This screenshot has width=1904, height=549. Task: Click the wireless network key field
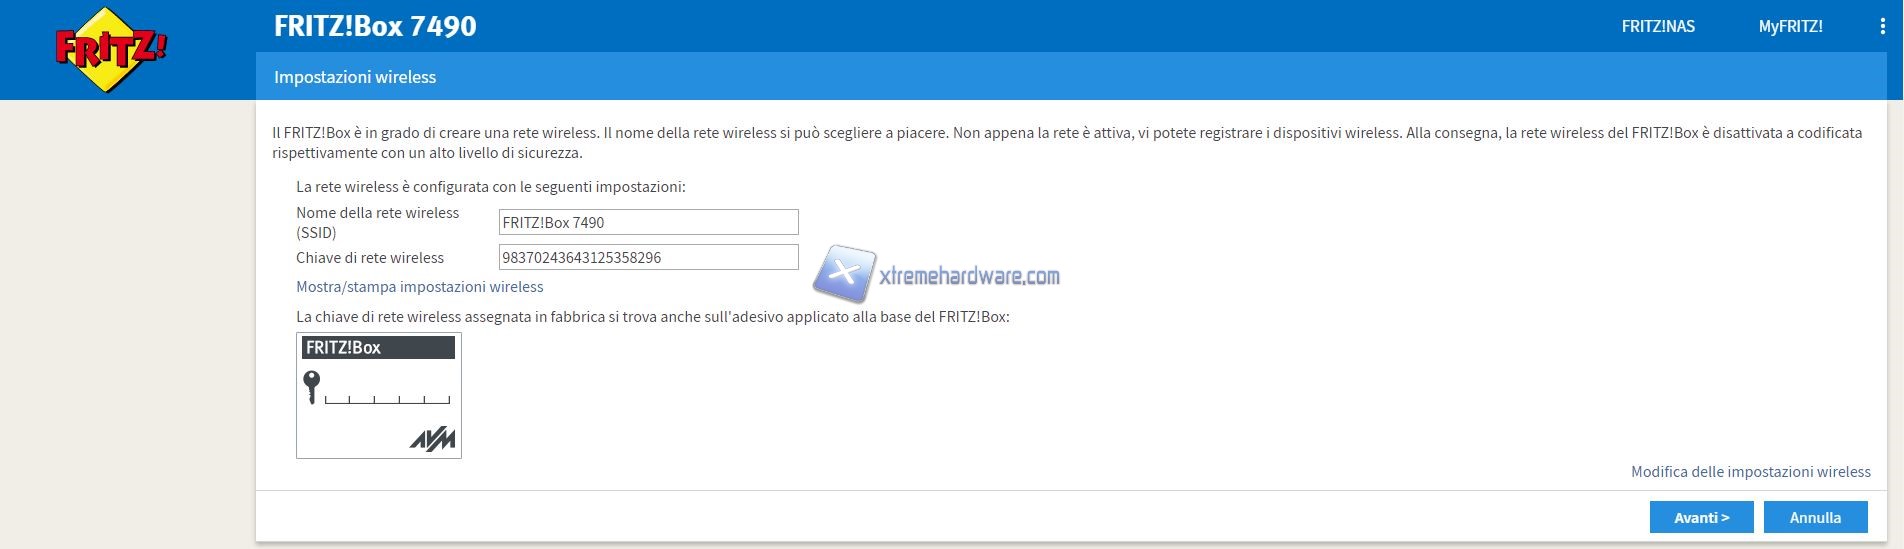point(648,257)
